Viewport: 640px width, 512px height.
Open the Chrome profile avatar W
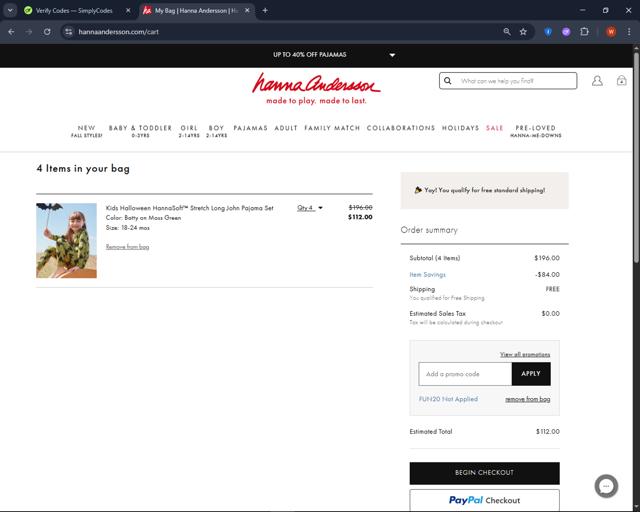(x=611, y=32)
